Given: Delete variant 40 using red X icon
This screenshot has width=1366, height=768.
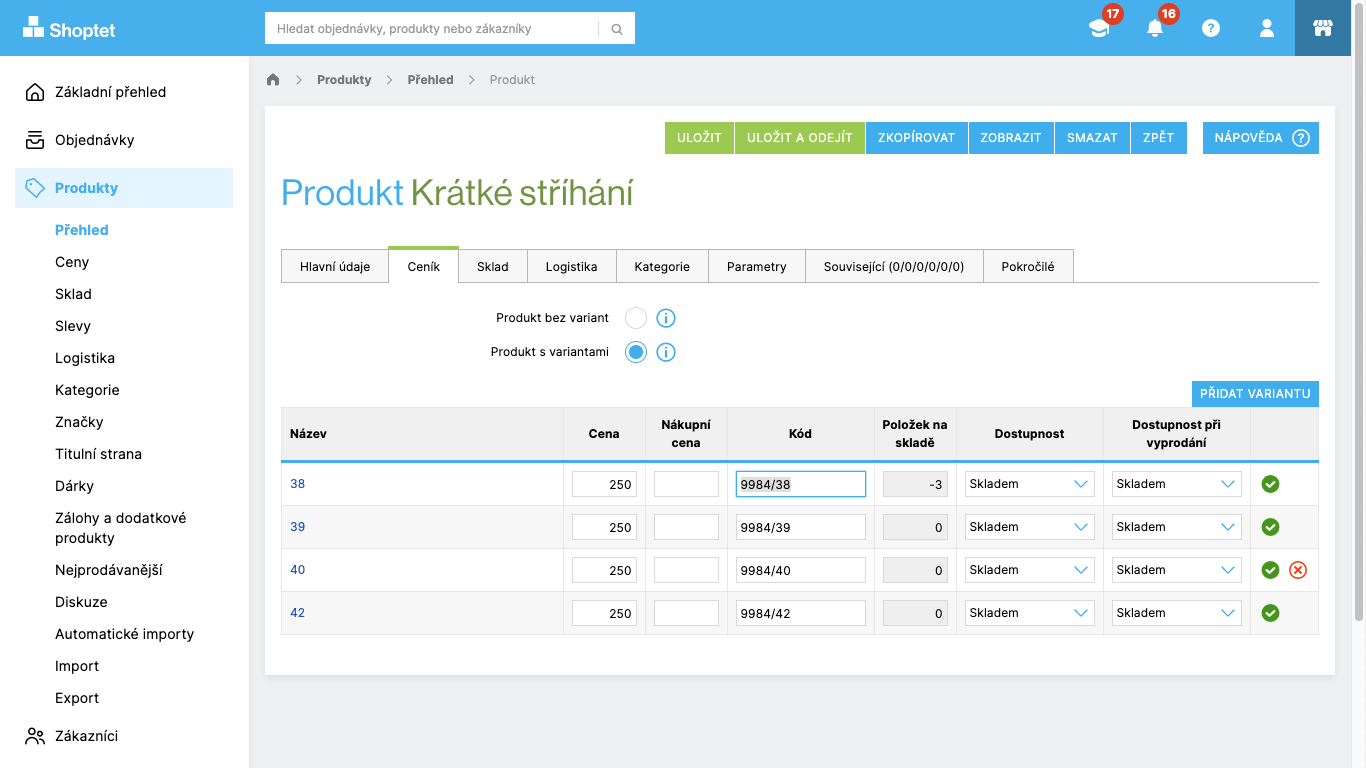Looking at the screenshot, I should tap(1298, 570).
